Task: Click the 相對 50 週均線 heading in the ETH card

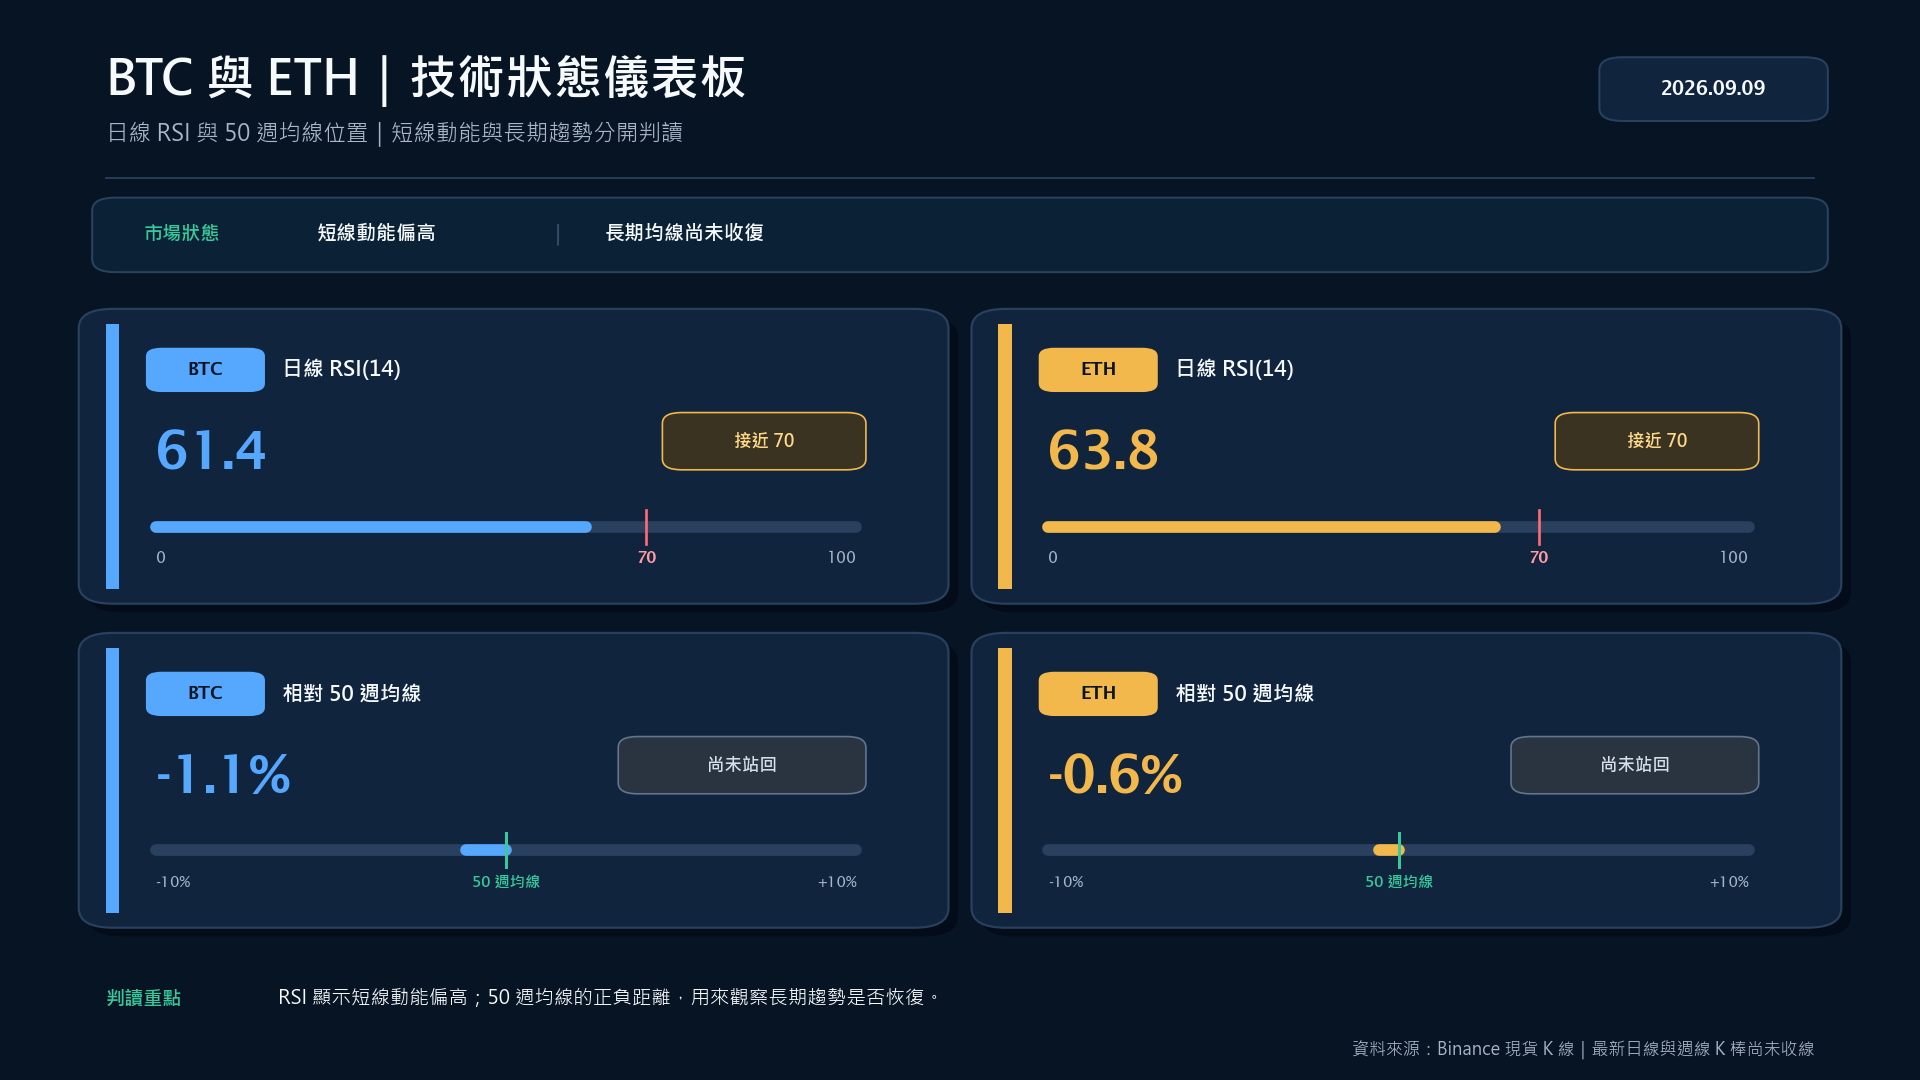Action: tap(1245, 693)
